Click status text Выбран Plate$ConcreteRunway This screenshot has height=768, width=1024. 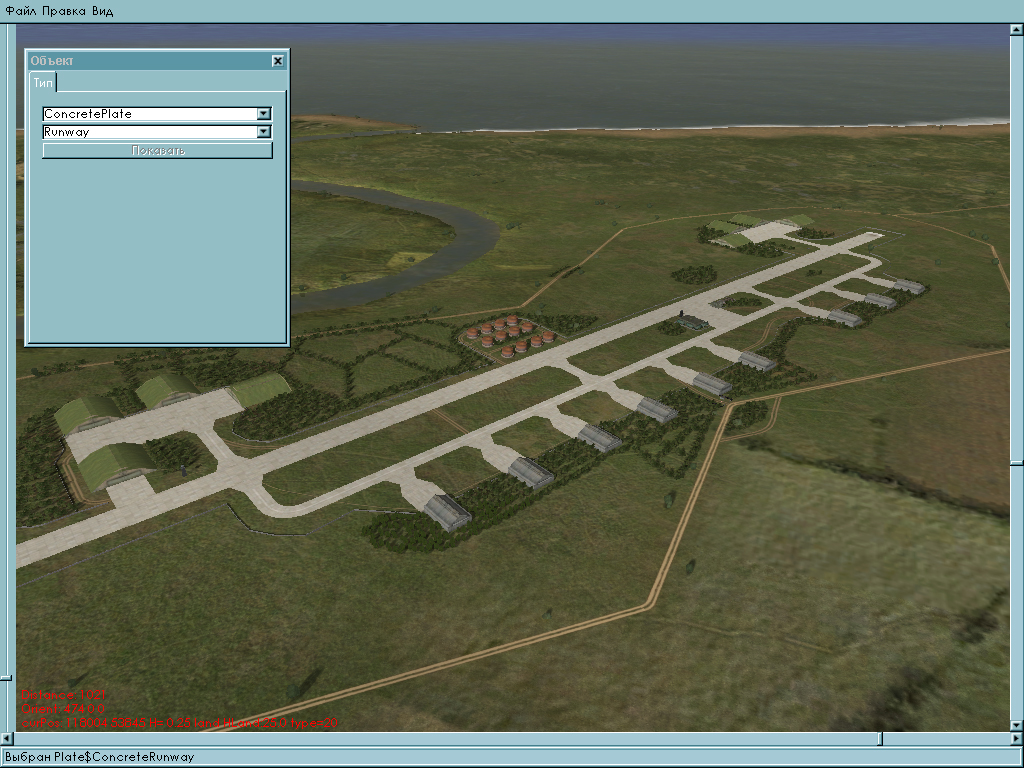click(x=99, y=757)
